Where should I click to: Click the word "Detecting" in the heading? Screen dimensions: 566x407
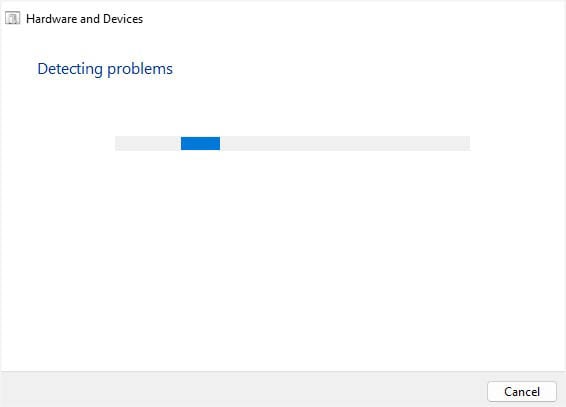[x=70, y=69]
